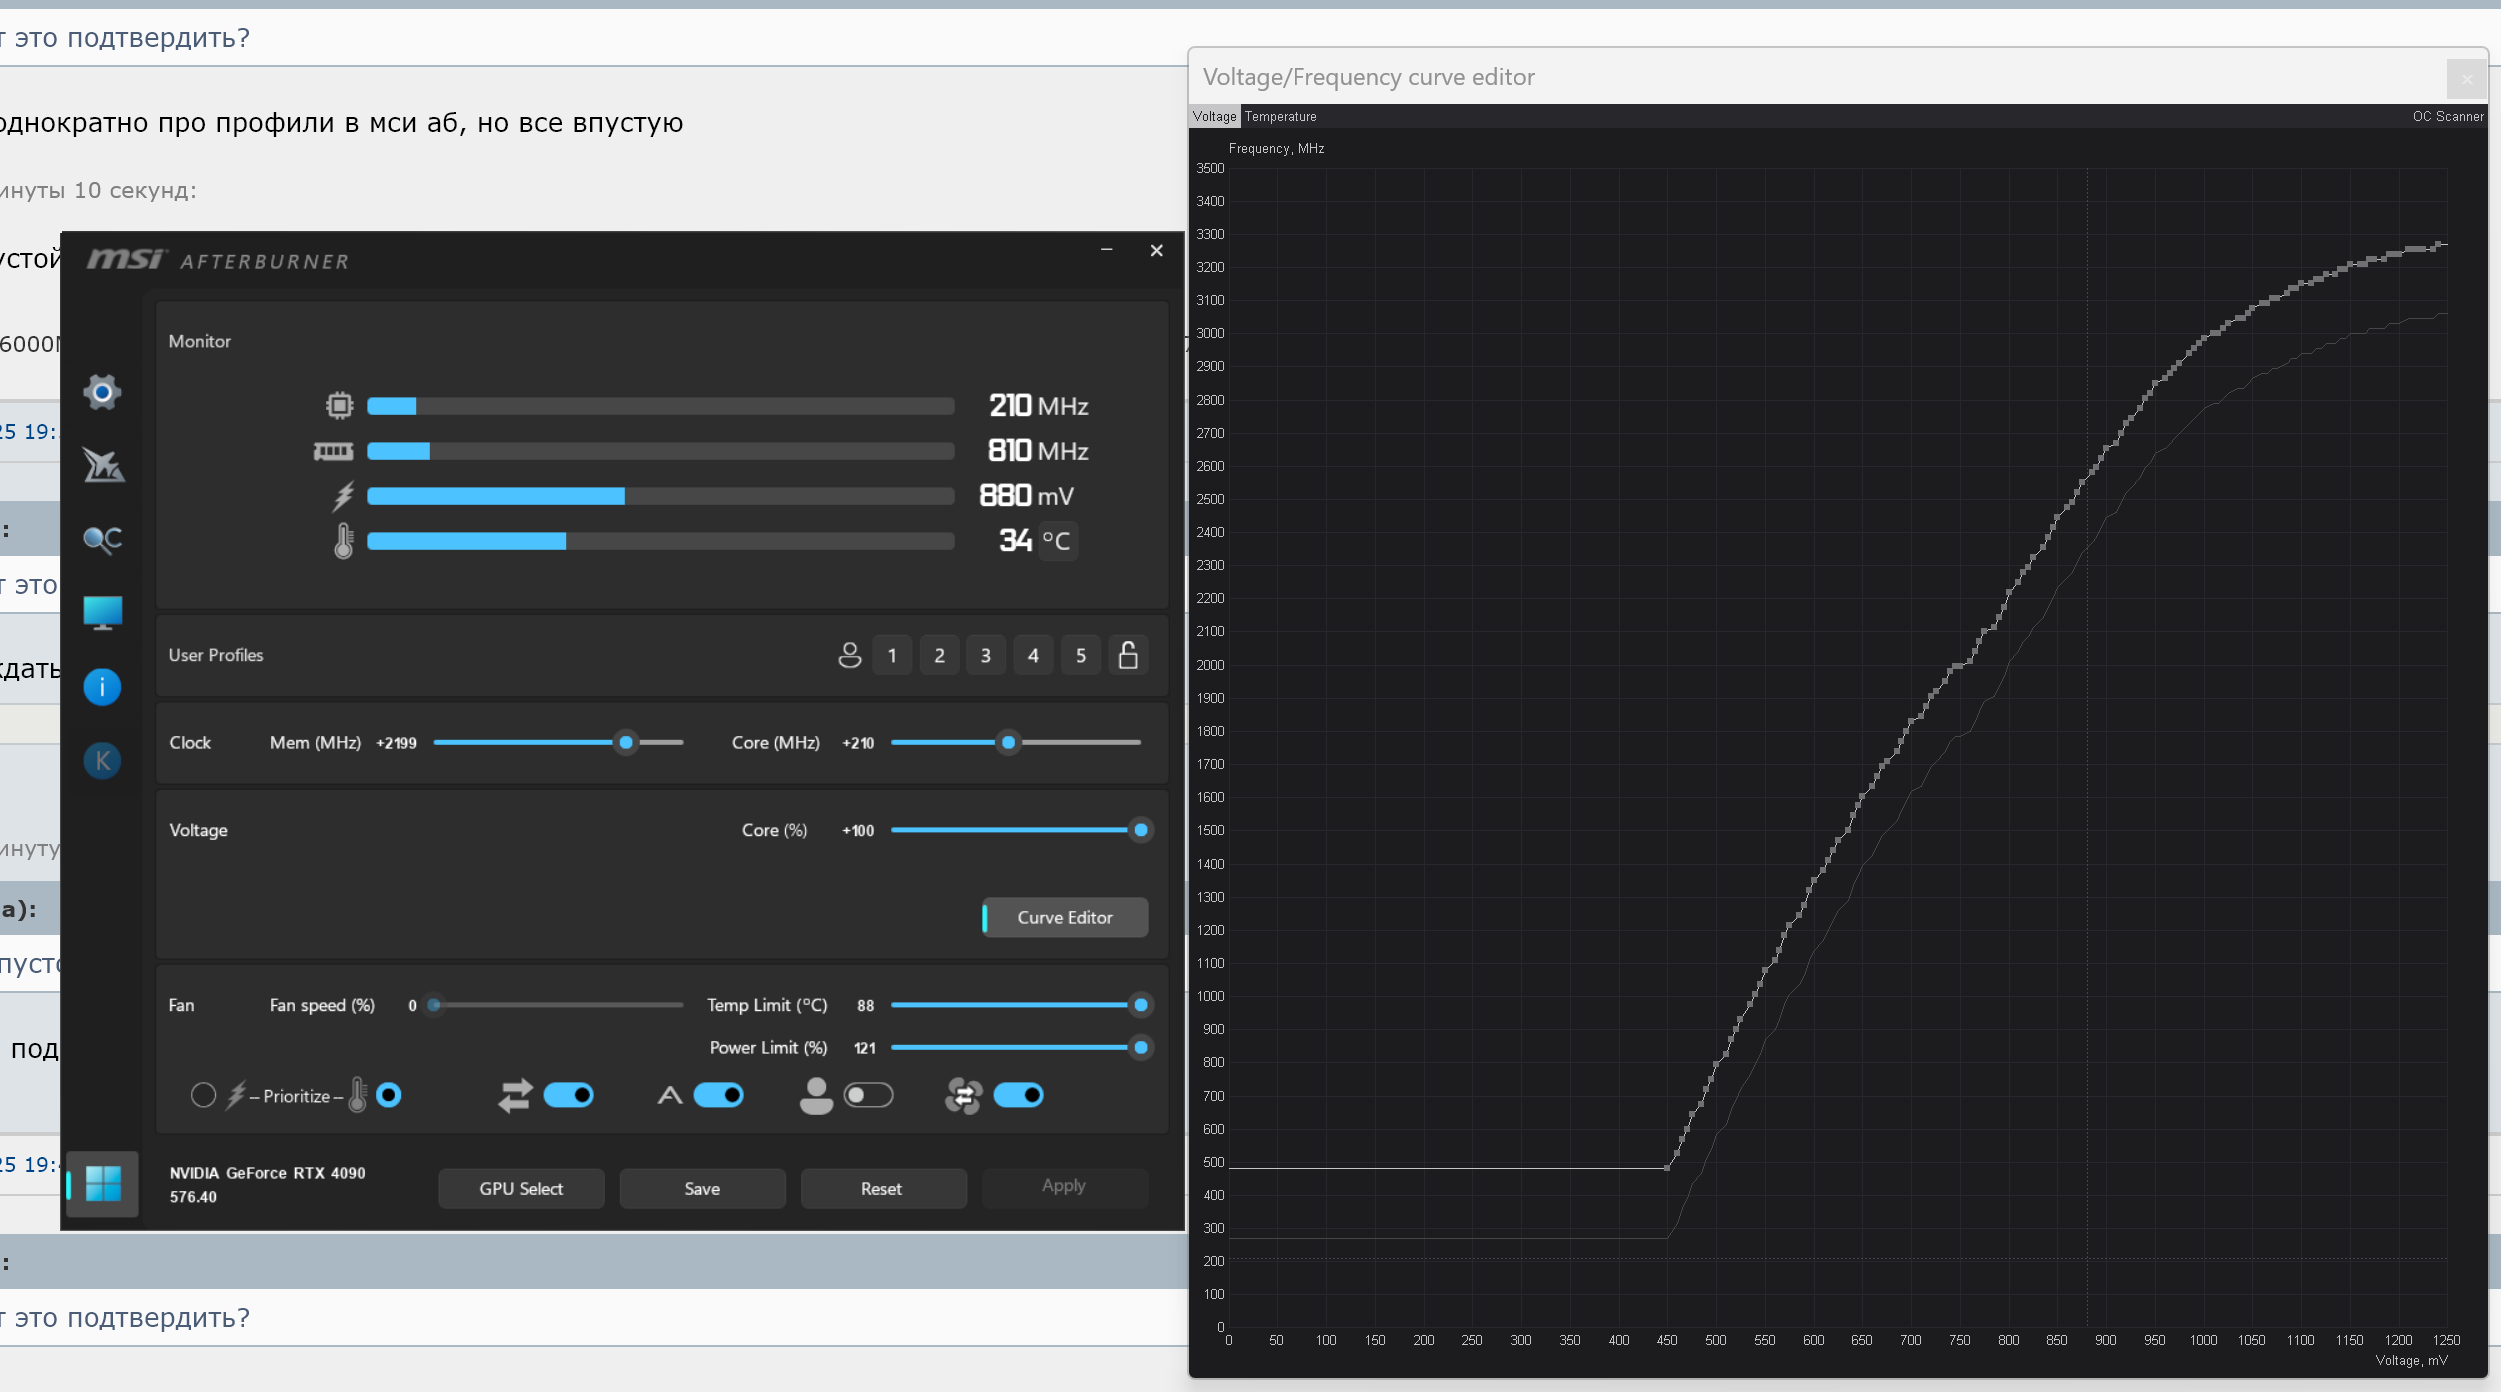Select the power prioritize radio button
Screen dimensions: 2501x1392
click(x=203, y=1095)
